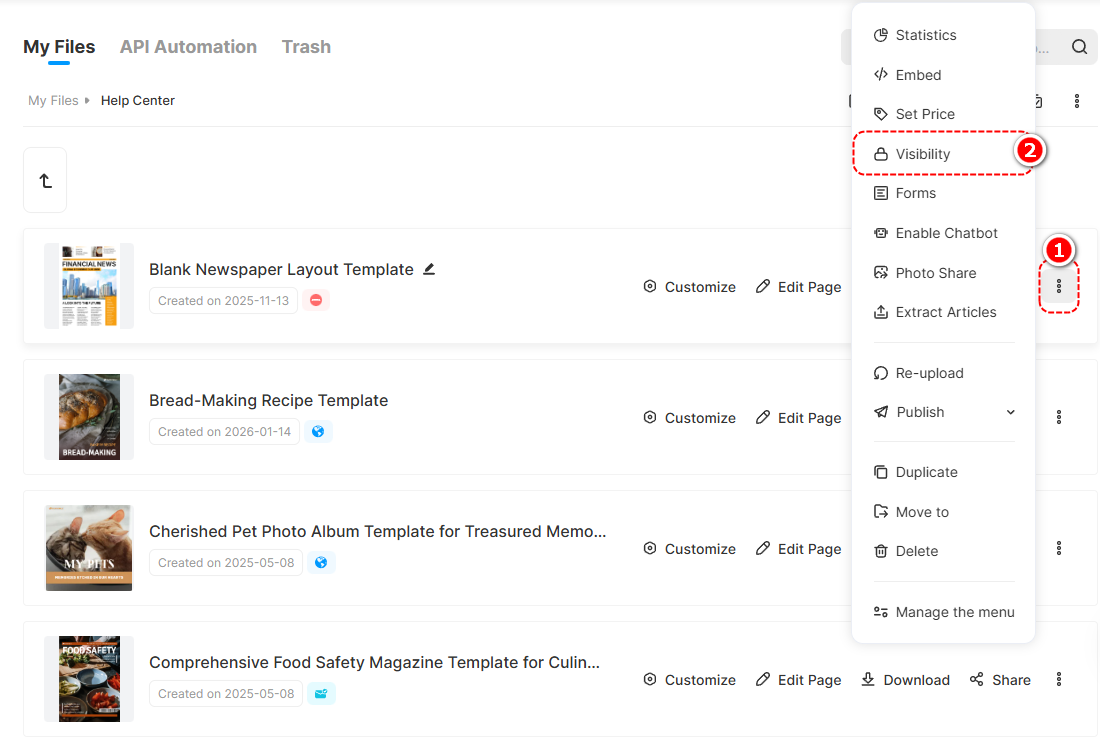Click the Share icon on Food Safety Magazine
The height and width of the screenshot is (742, 1100).
click(x=977, y=680)
